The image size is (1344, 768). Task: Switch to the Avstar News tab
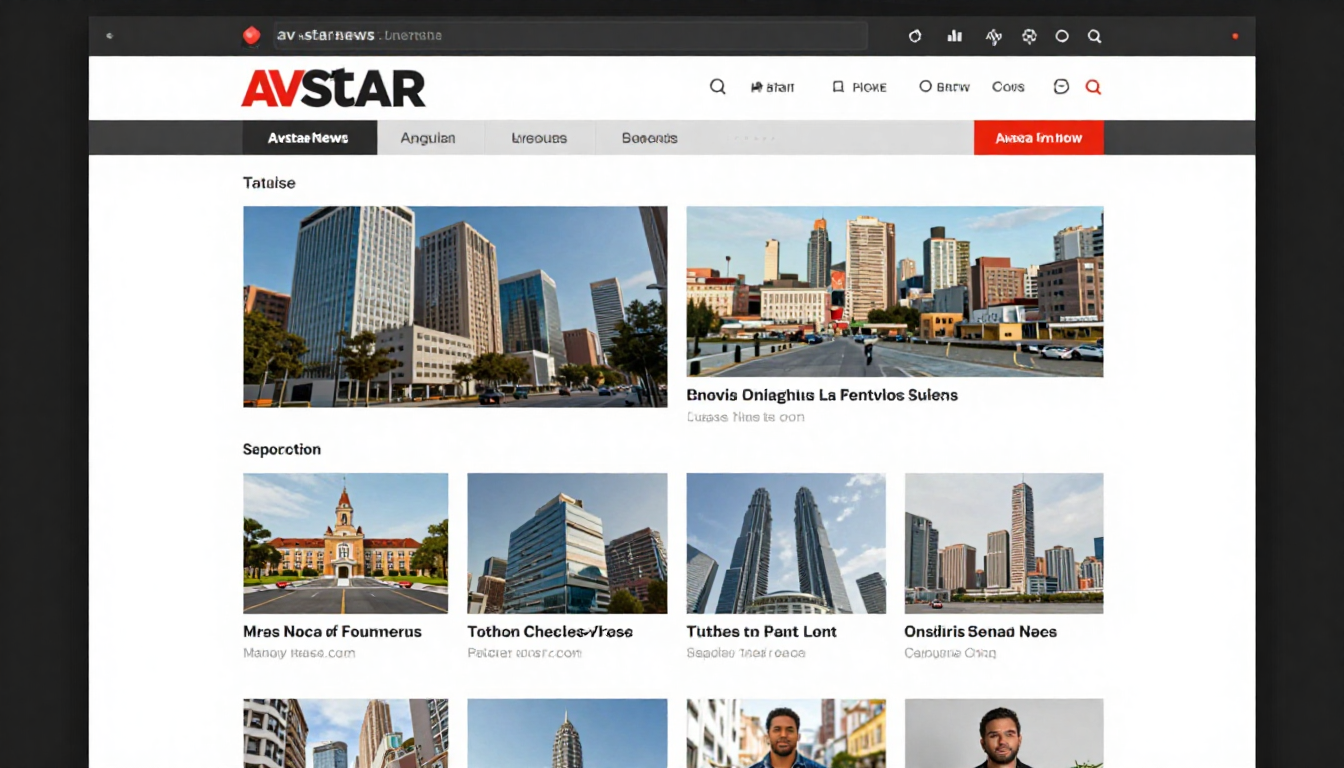point(309,137)
